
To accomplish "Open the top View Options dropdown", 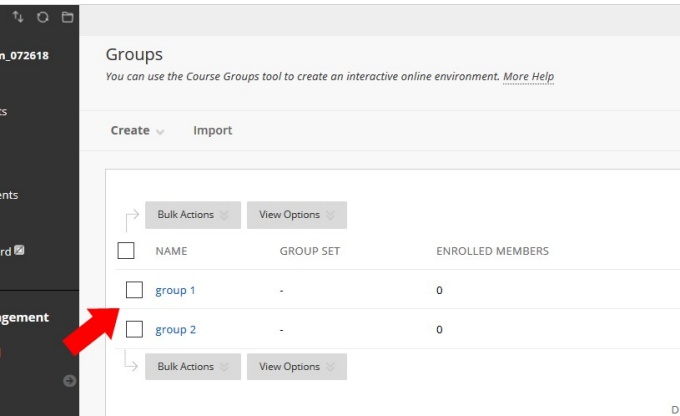I will [296, 215].
